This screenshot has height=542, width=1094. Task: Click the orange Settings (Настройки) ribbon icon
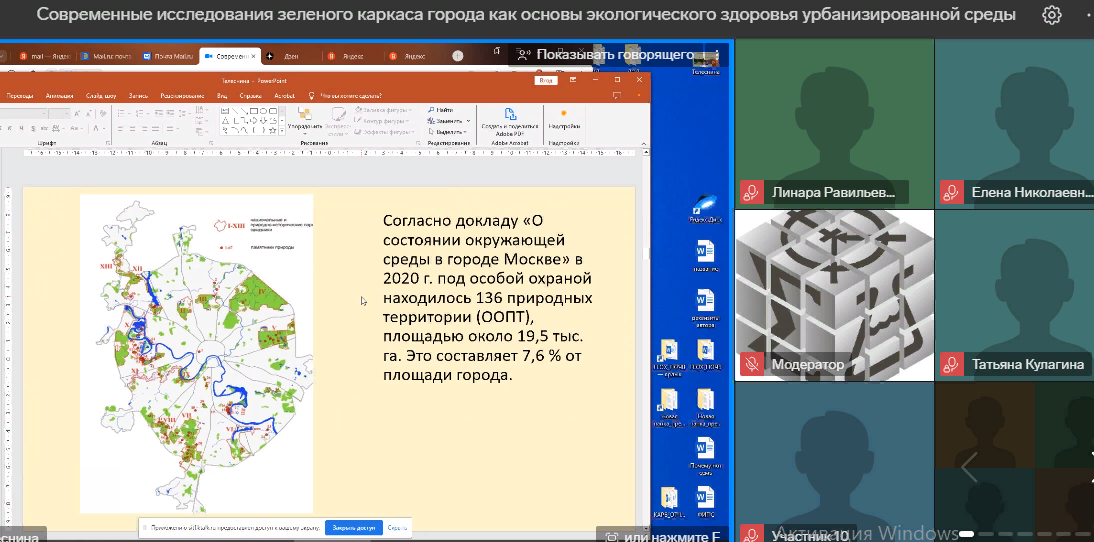coord(564,115)
